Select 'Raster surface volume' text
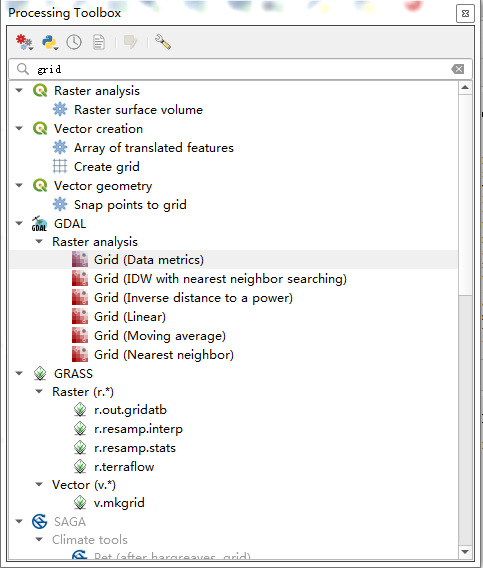The width and height of the screenshot is (483, 568). [138, 109]
